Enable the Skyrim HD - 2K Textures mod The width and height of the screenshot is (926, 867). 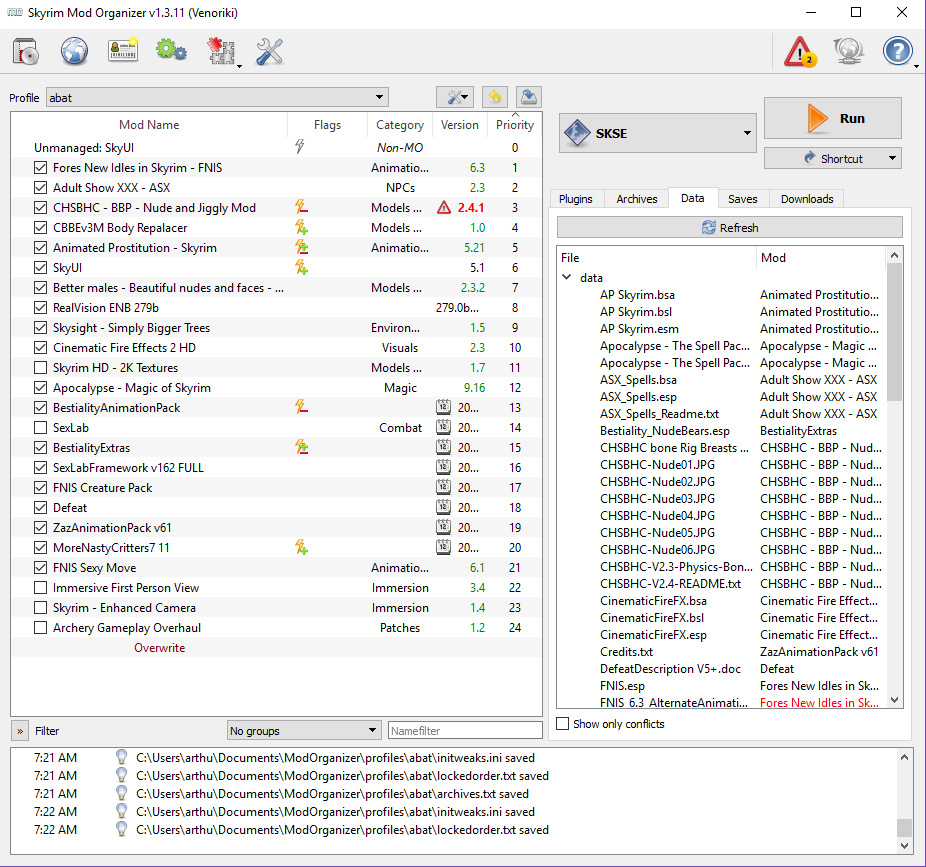pyautogui.click(x=40, y=367)
